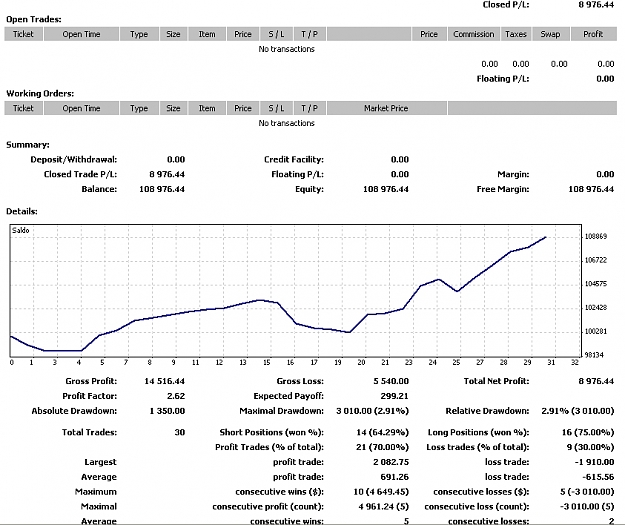This screenshot has width=625, height=525.
Task: Select the Maximal Drawdown value 3 010.00 (2.91%)
Action: click(373, 411)
